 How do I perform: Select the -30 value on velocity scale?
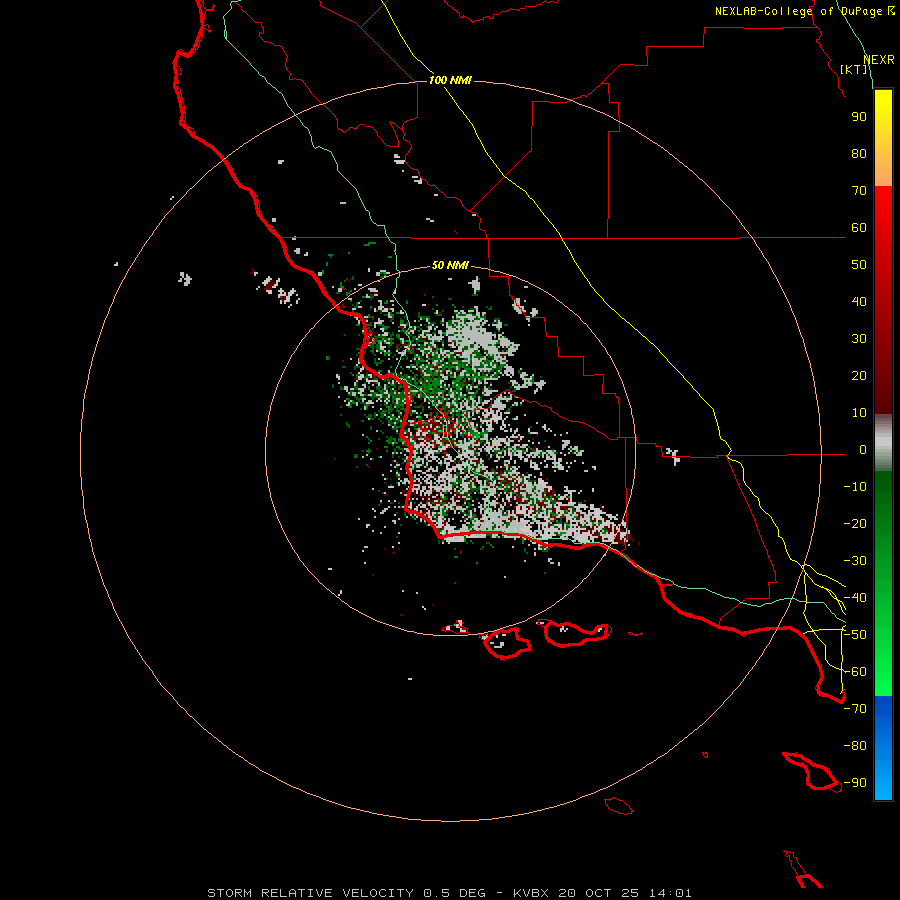pos(855,561)
